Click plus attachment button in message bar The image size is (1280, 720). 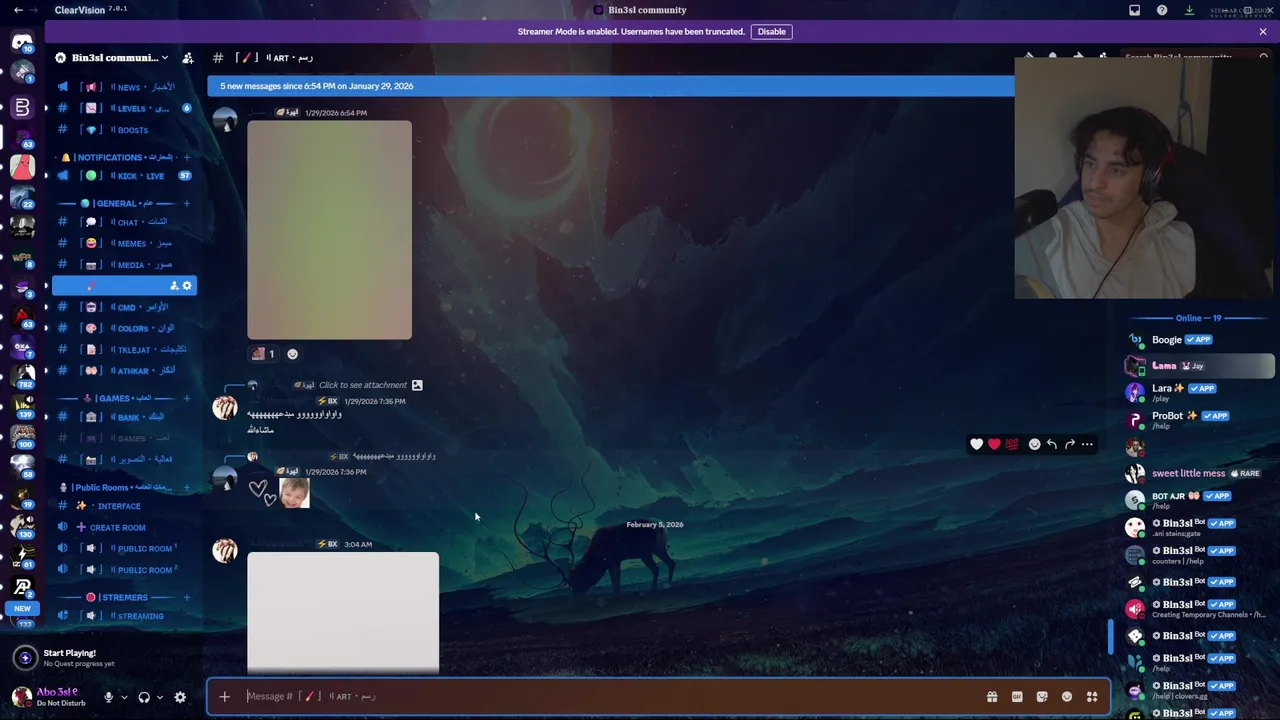pos(224,697)
